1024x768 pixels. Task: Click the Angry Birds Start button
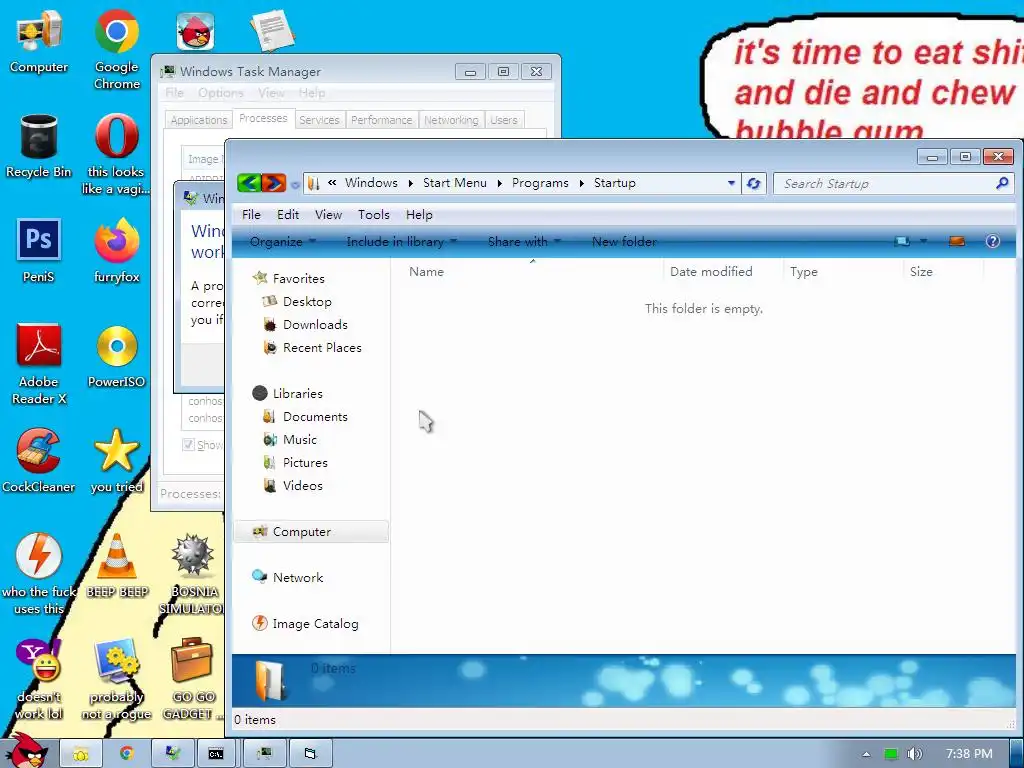pos(26,750)
